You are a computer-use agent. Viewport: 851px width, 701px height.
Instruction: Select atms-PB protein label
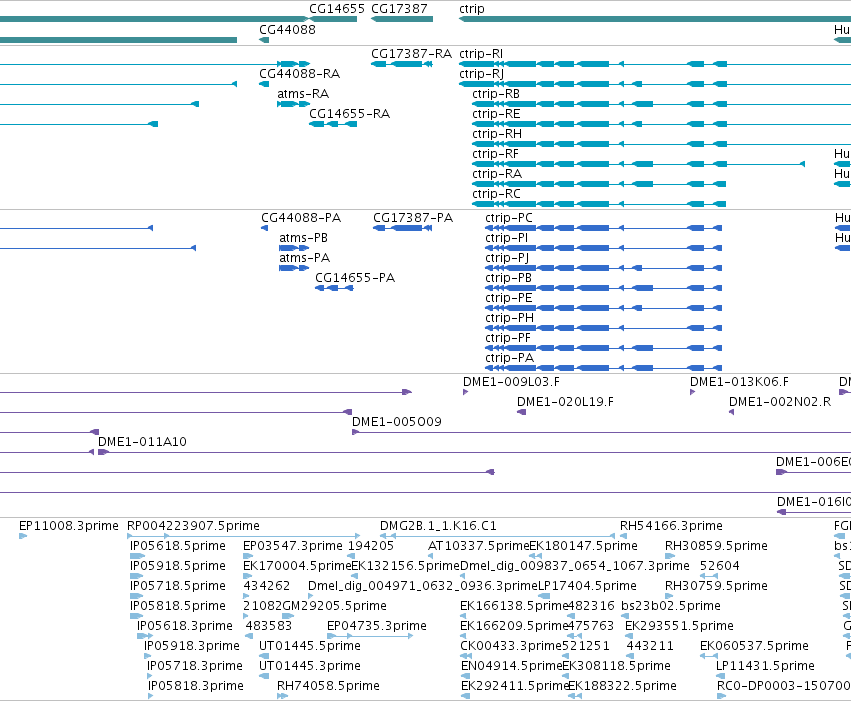point(303,238)
